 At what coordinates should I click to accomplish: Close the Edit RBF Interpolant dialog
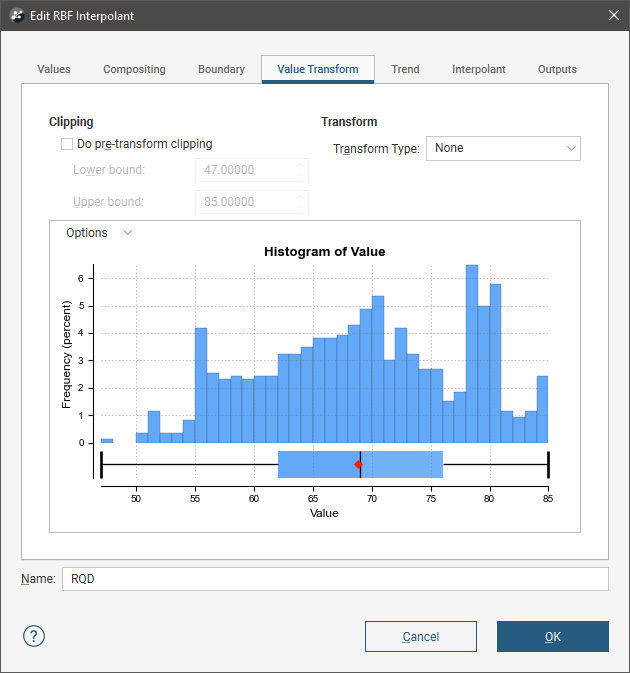612,15
